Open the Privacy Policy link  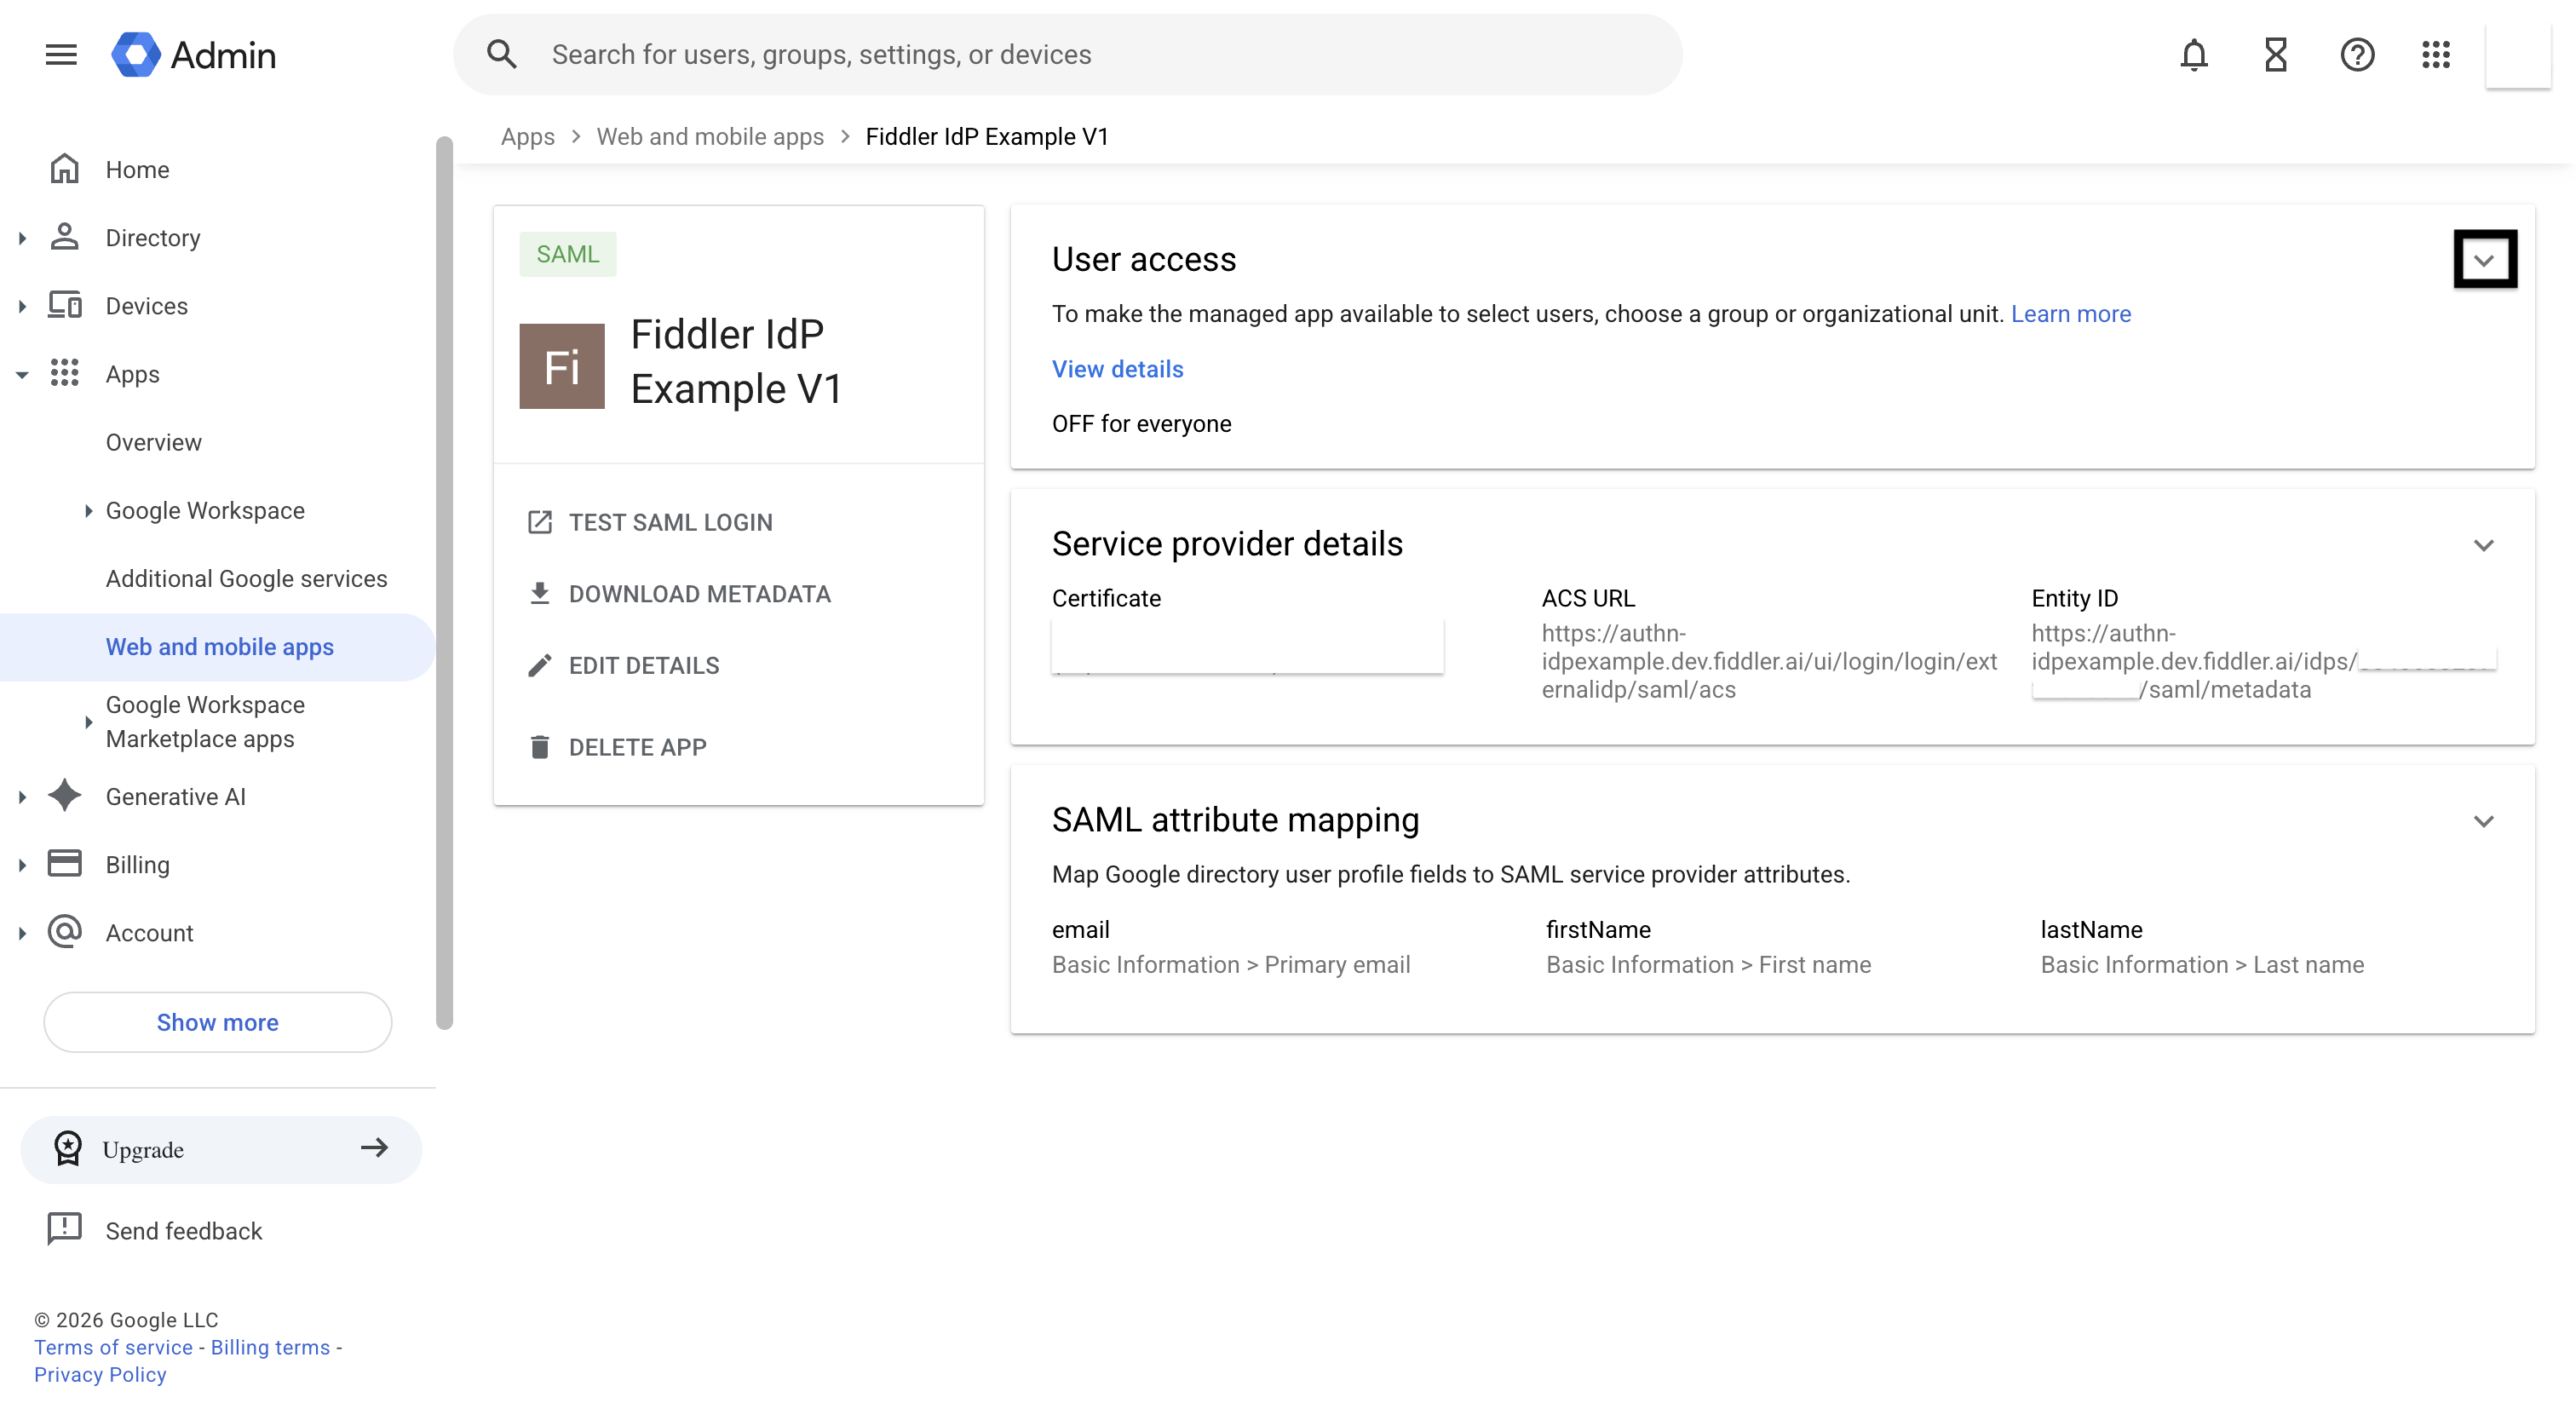(x=100, y=1374)
